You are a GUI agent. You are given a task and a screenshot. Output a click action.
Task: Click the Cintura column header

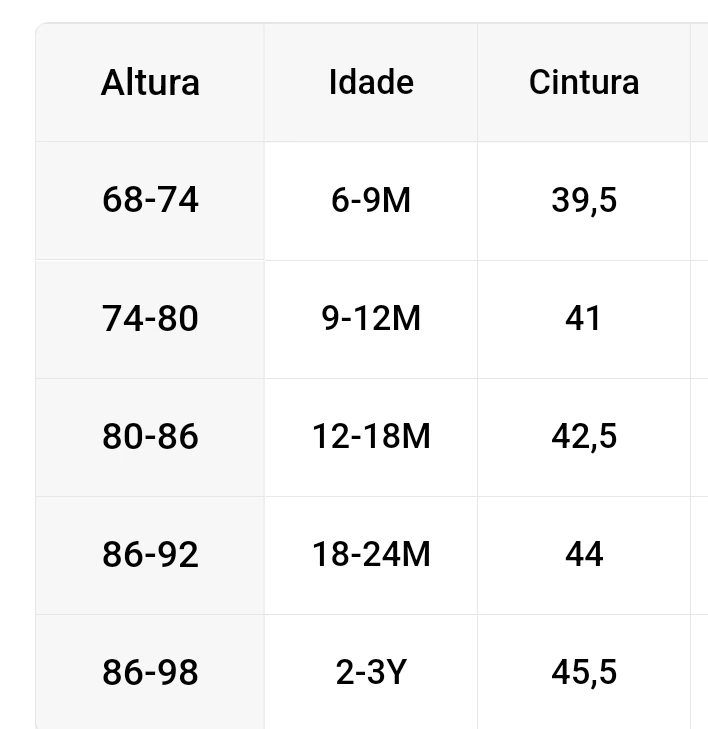[584, 83]
